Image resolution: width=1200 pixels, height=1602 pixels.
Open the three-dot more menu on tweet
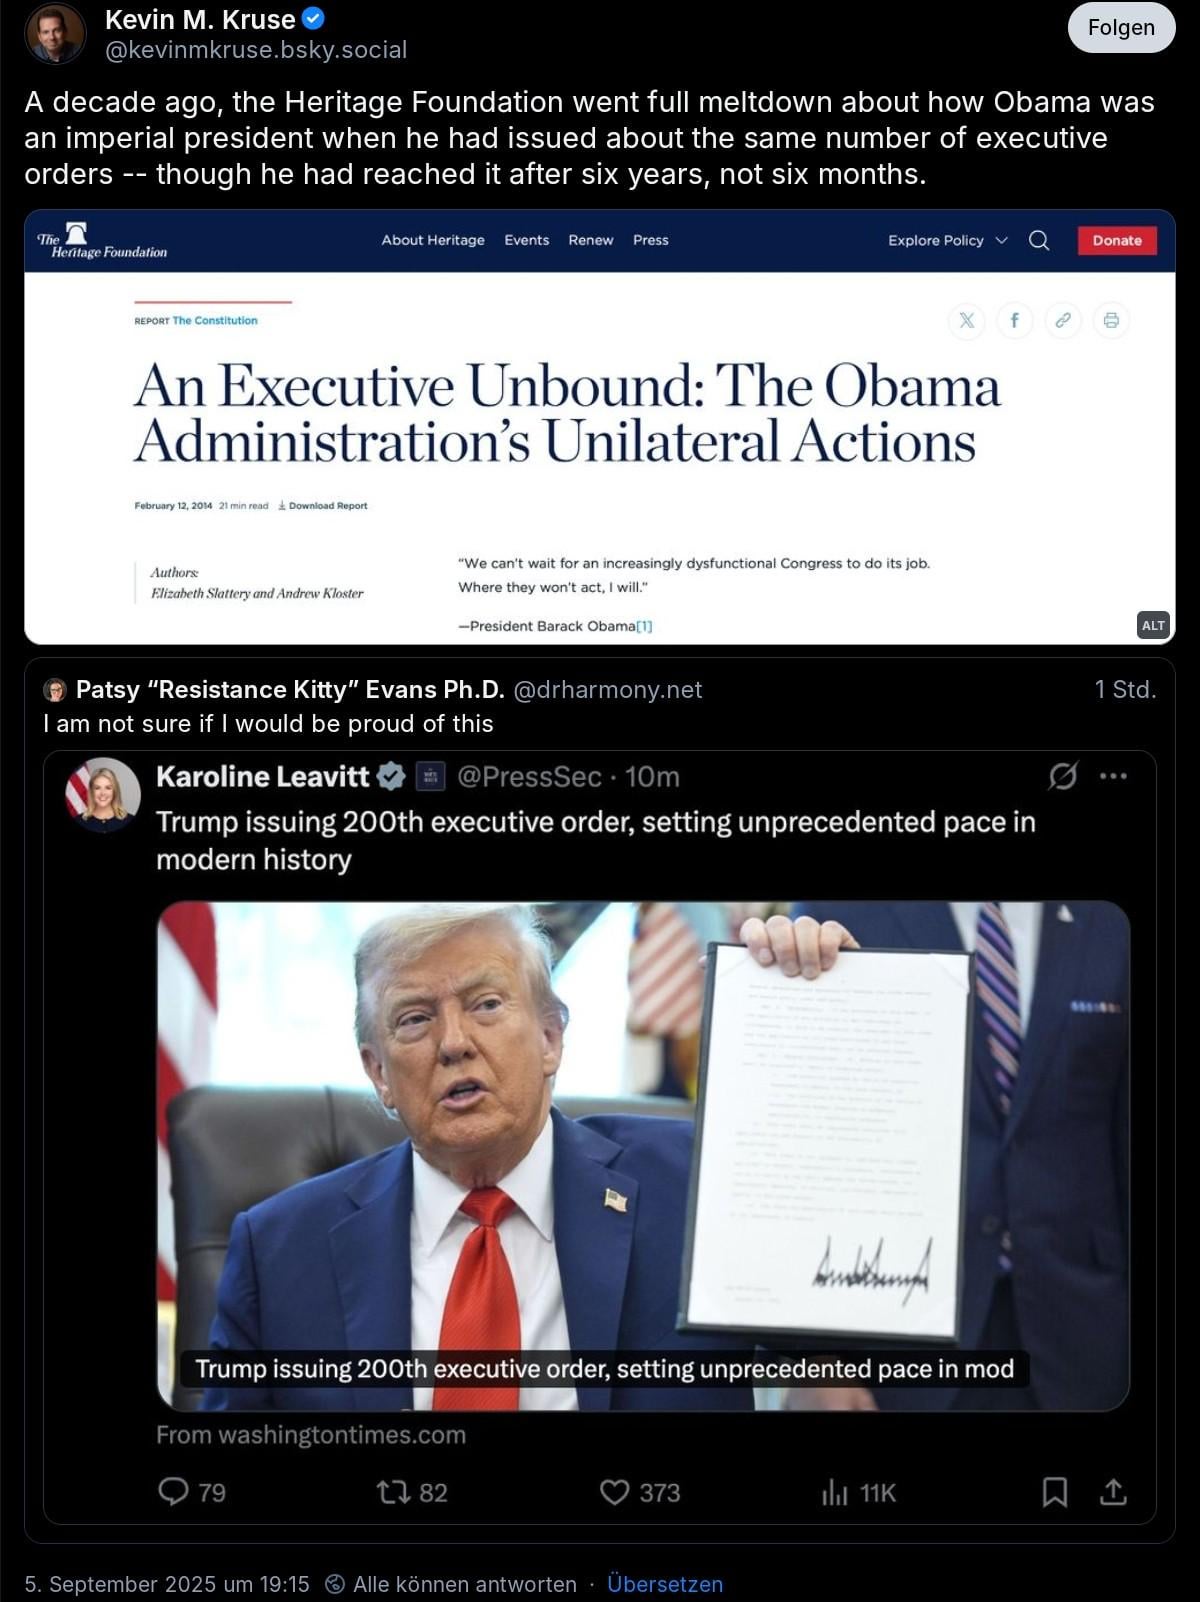(1113, 776)
